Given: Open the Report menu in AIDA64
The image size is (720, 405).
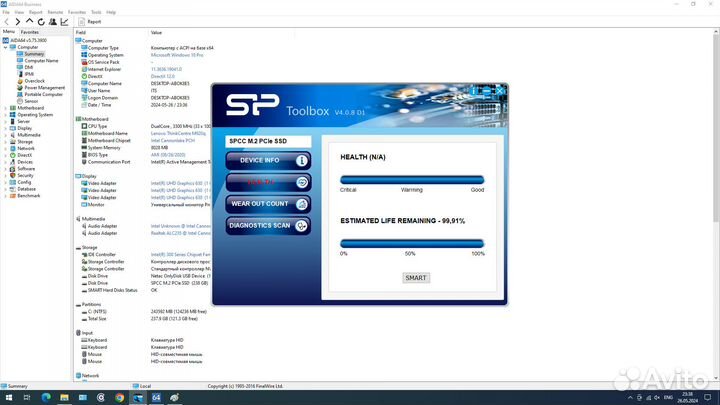Looking at the screenshot, I should pyautogui.click(x=35, y=12).
